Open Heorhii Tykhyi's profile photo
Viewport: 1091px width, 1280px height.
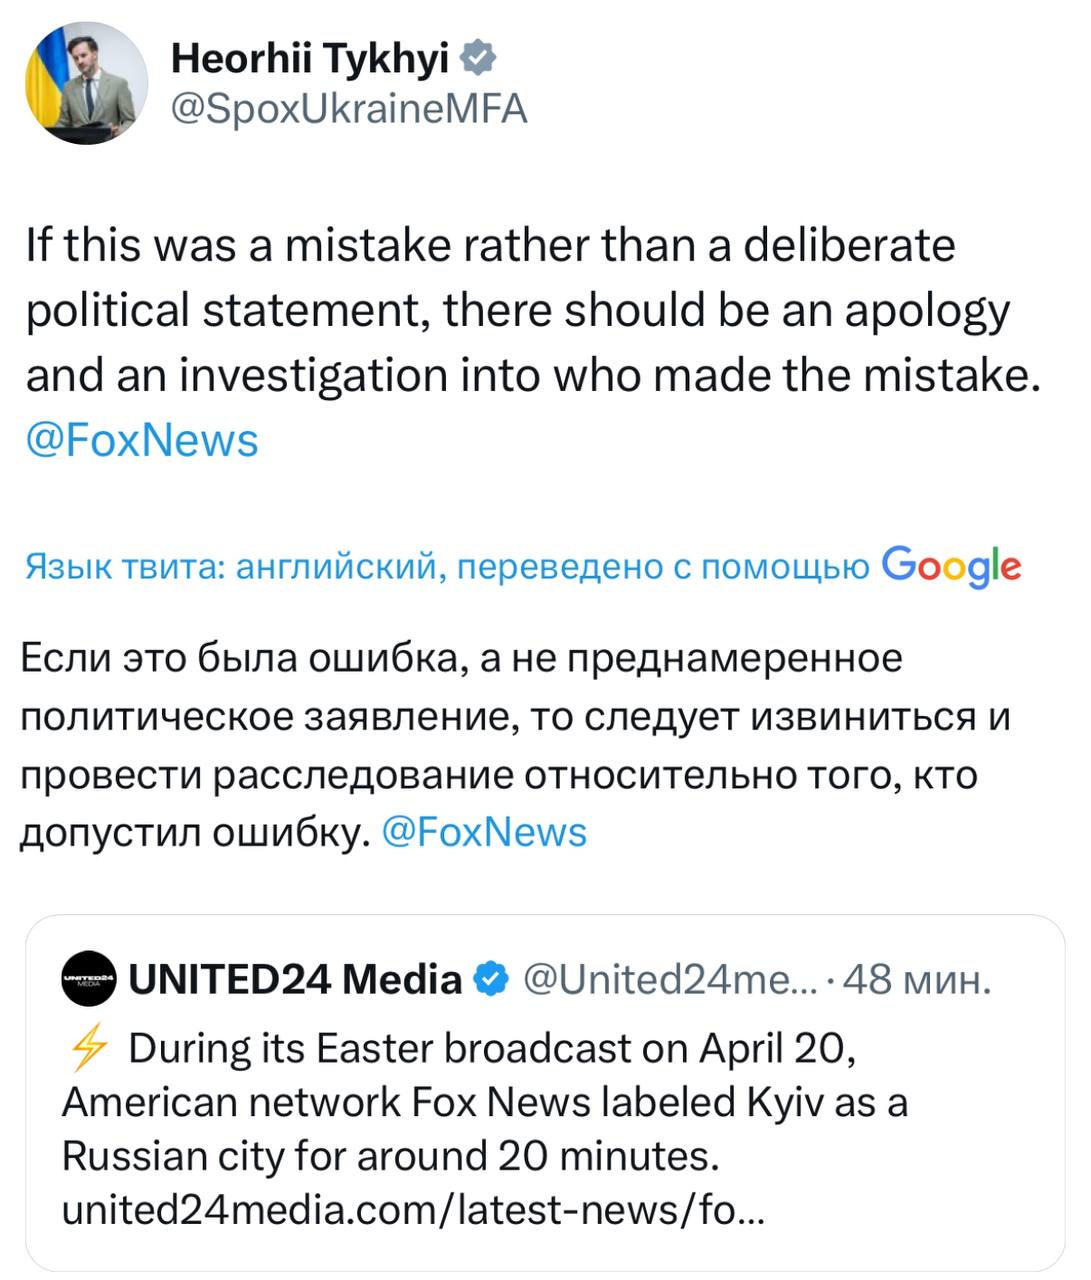coord(85,84)
